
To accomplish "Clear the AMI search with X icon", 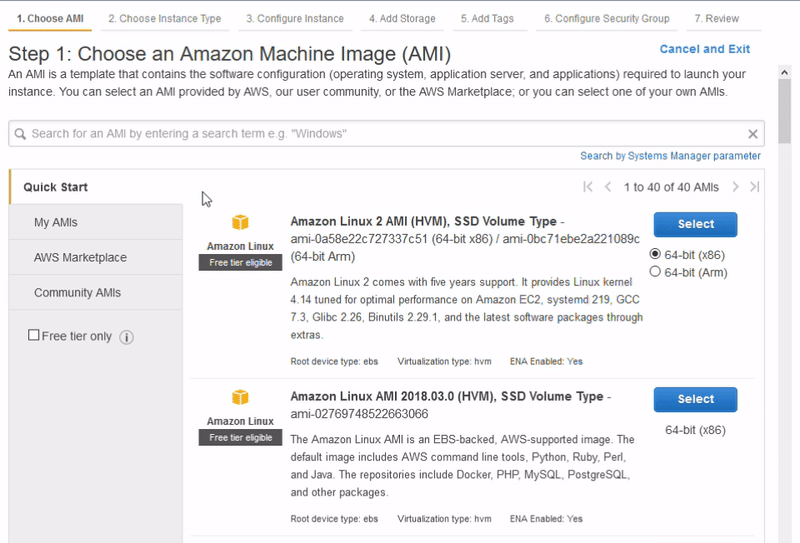I will pyautogui.click(x=753, y=134).
